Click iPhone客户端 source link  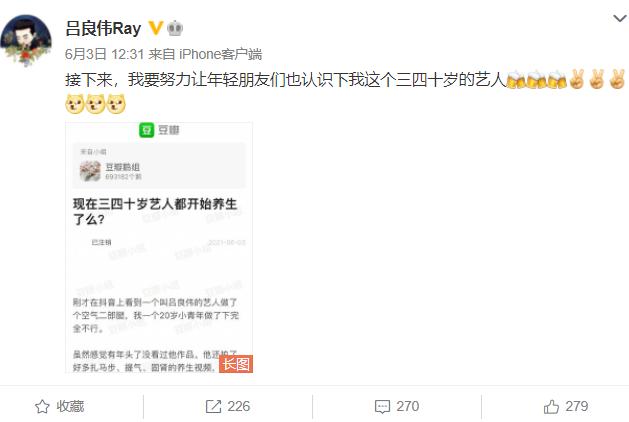tap(221, 54)
